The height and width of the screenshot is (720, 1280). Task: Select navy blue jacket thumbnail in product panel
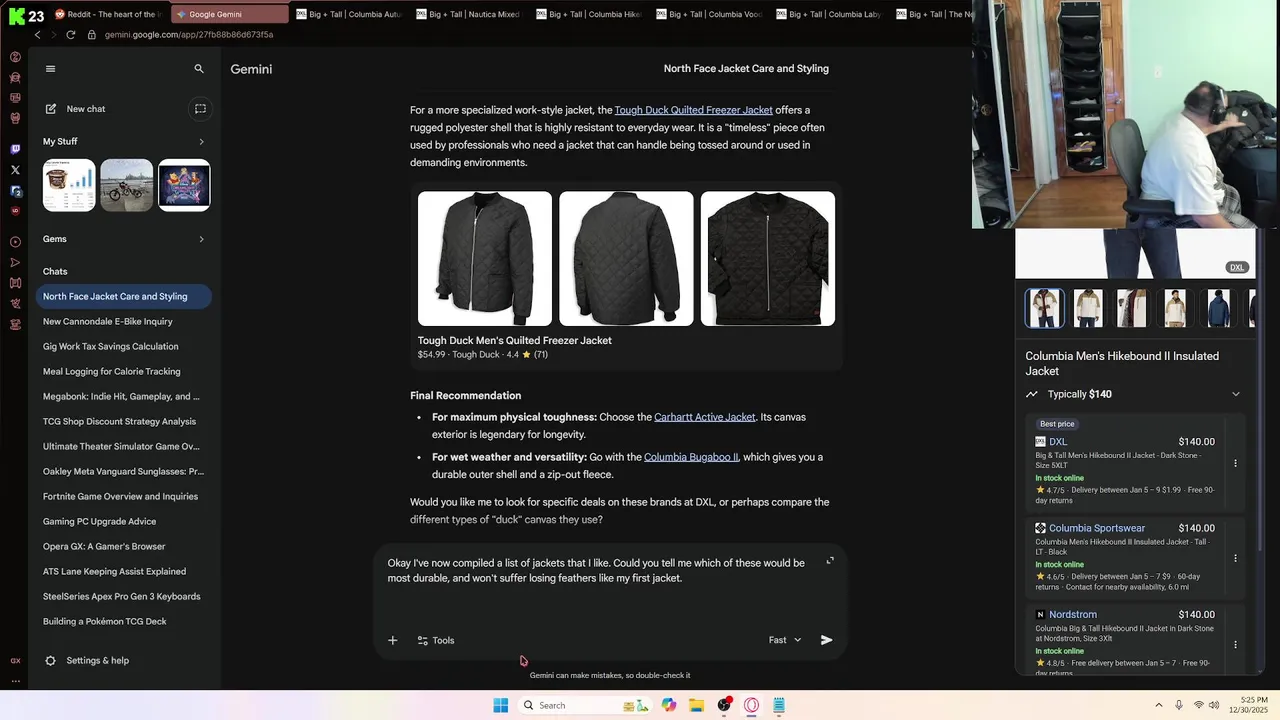pyautogui.click(x=1218, y=308)
